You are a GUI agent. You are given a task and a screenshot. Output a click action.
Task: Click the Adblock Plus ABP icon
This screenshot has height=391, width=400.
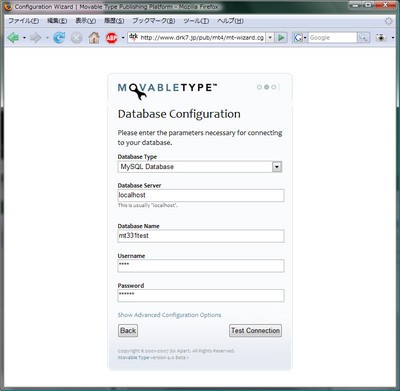tap(111, 38)
